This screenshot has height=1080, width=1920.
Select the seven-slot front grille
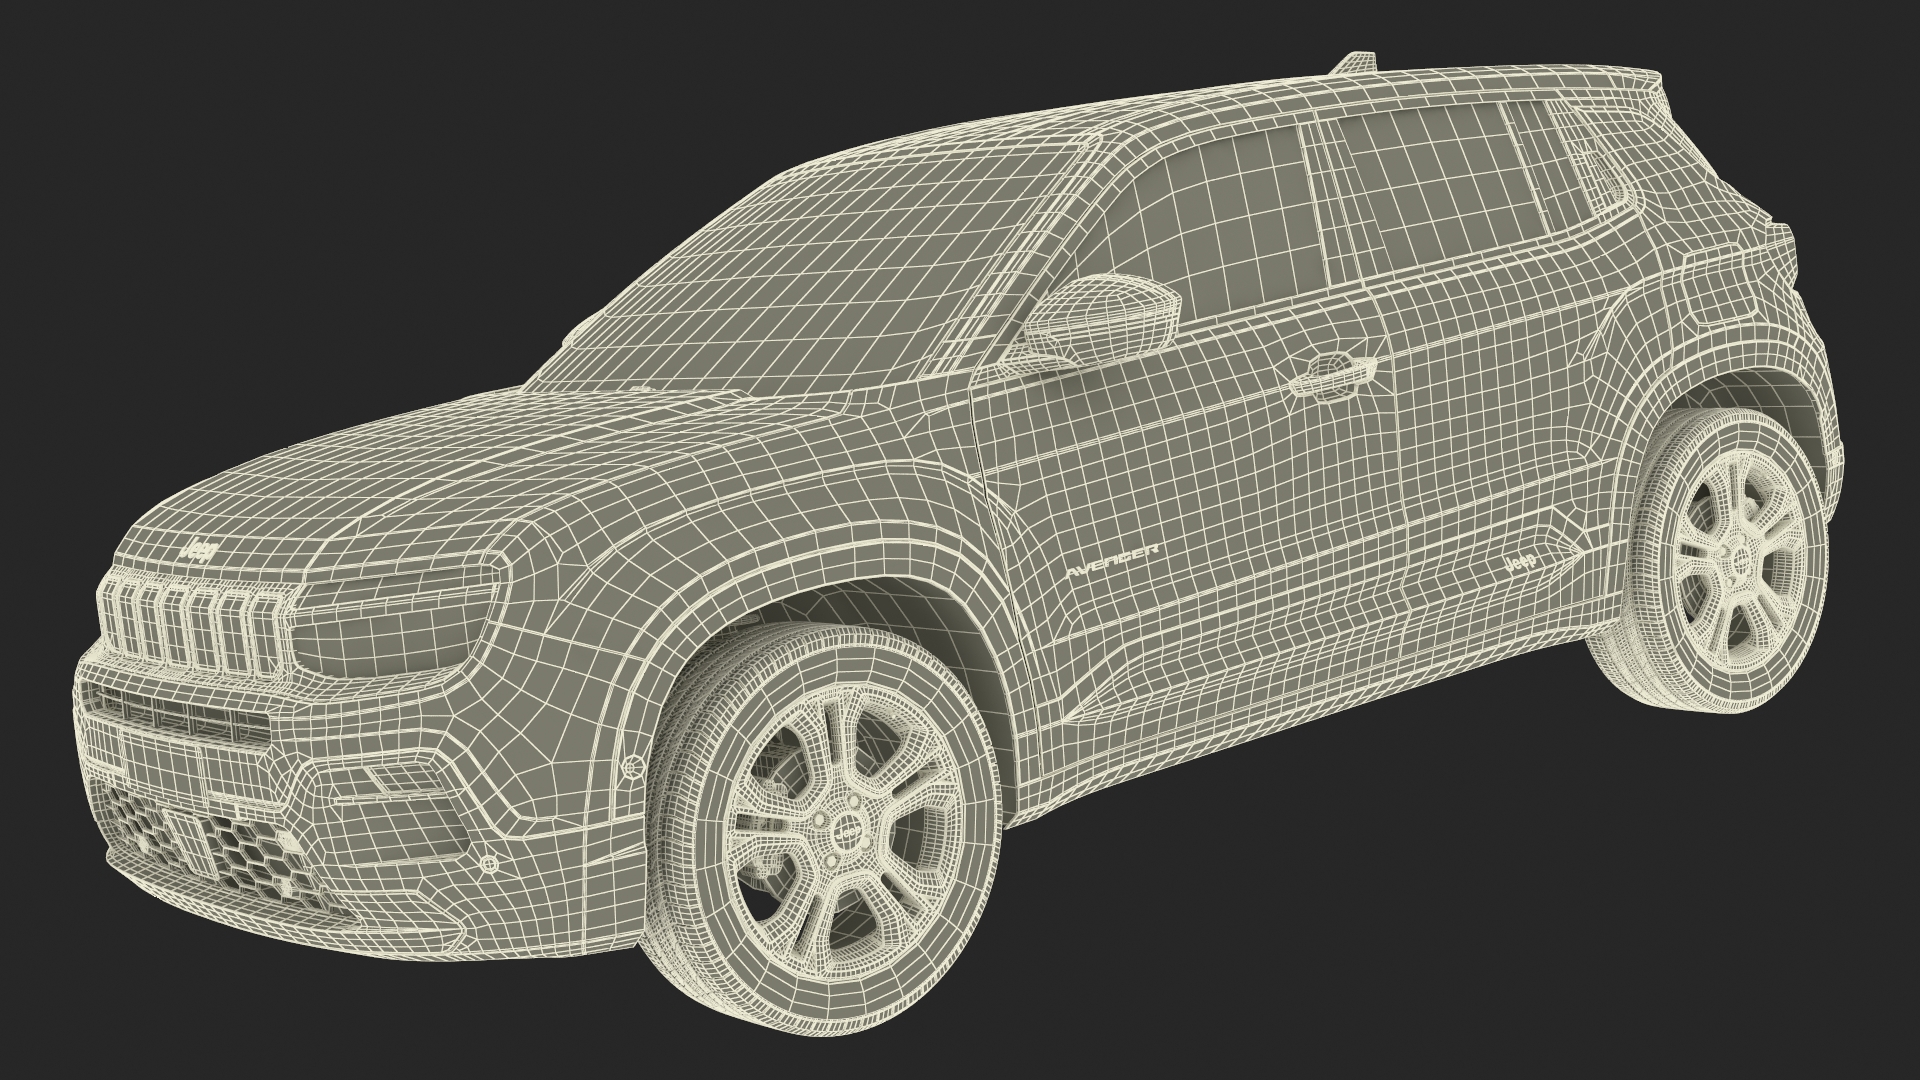pyautogui.click(x=195, y=628)
